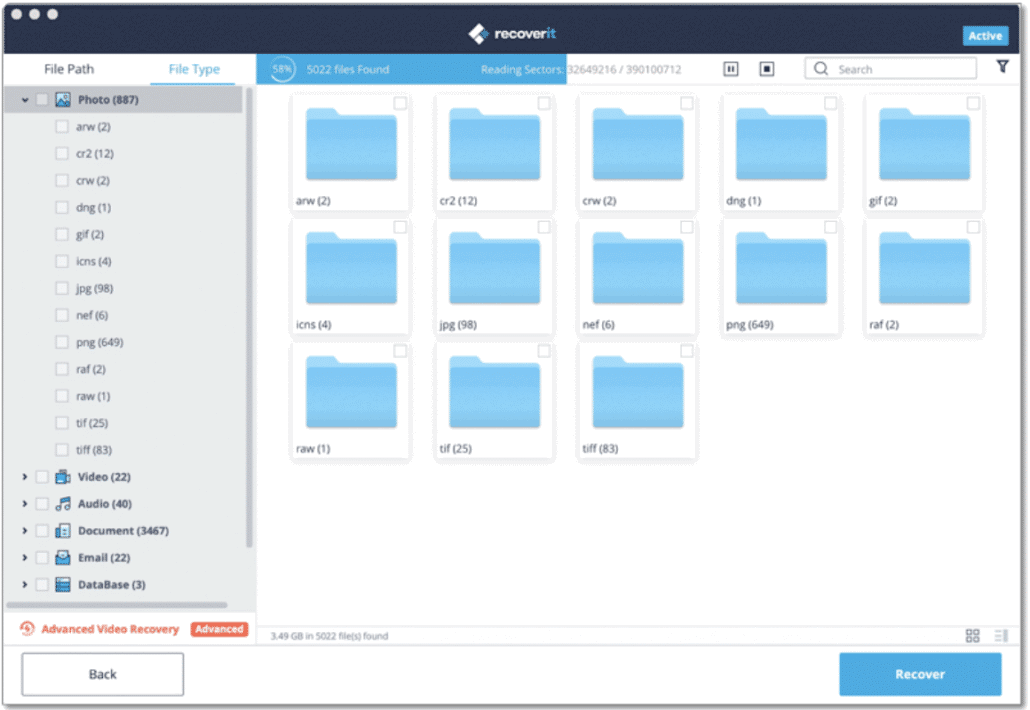Switch to grid view icon
The width and height of the screenshot is (1030, 710).
tap(972, 636)
